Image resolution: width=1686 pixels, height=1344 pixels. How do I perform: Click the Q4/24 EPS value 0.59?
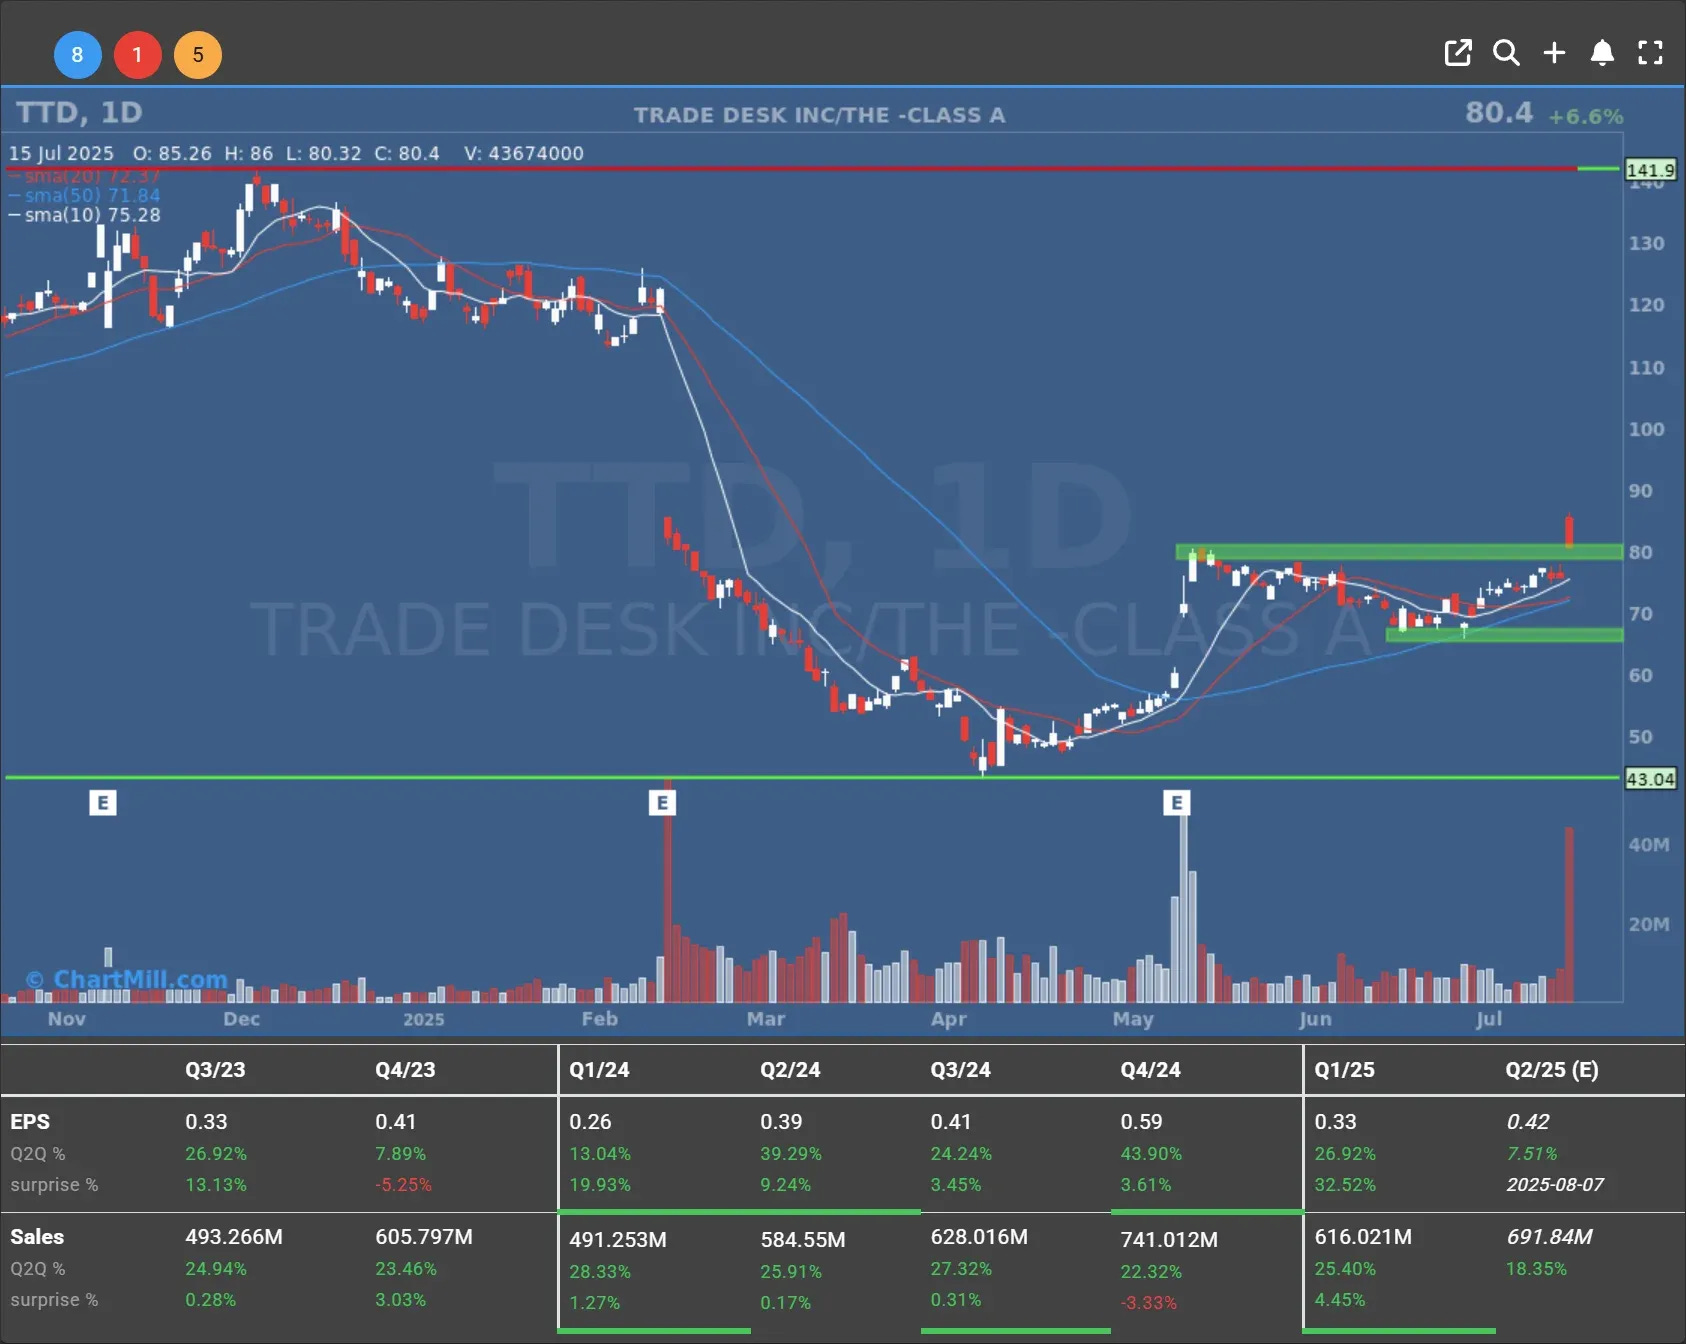(1141, 1122)
